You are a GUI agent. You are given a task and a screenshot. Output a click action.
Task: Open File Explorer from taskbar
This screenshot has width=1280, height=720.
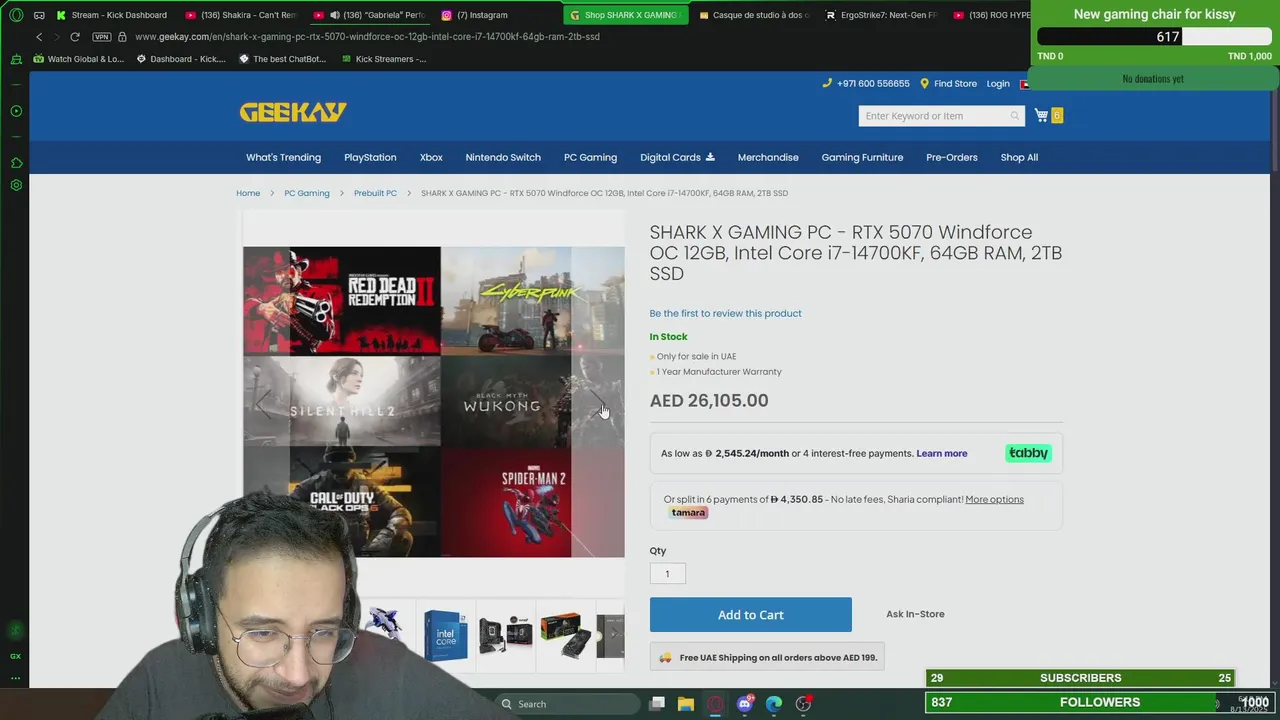[x=686, y=704]
